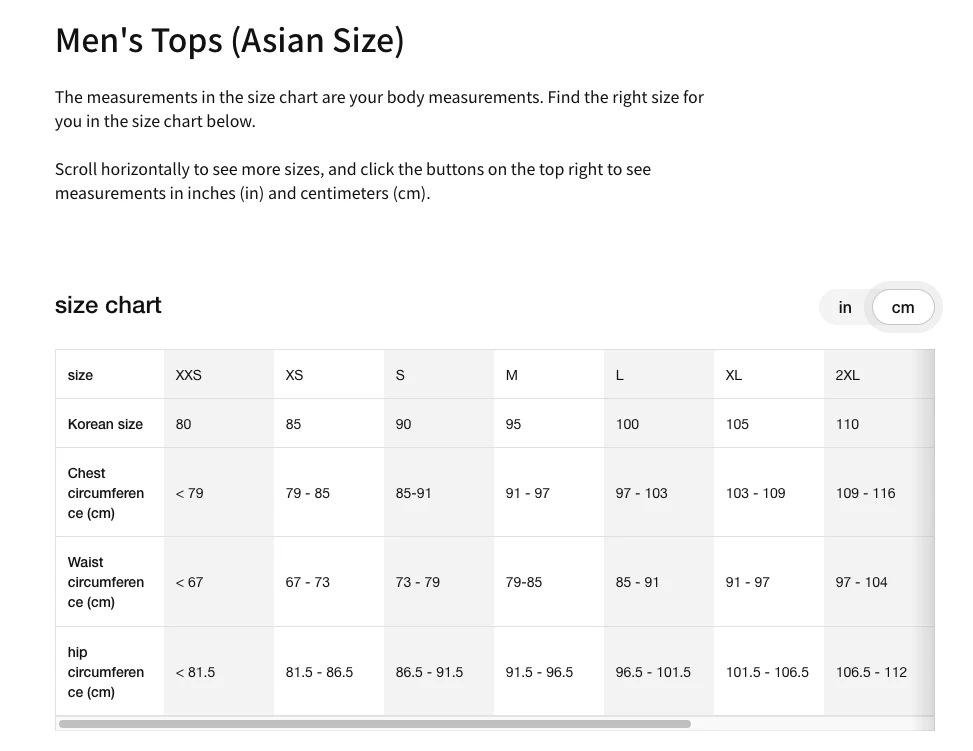Click the size chart heading
The width and height of the screenshot is (973, 751).
coord(108,305)
